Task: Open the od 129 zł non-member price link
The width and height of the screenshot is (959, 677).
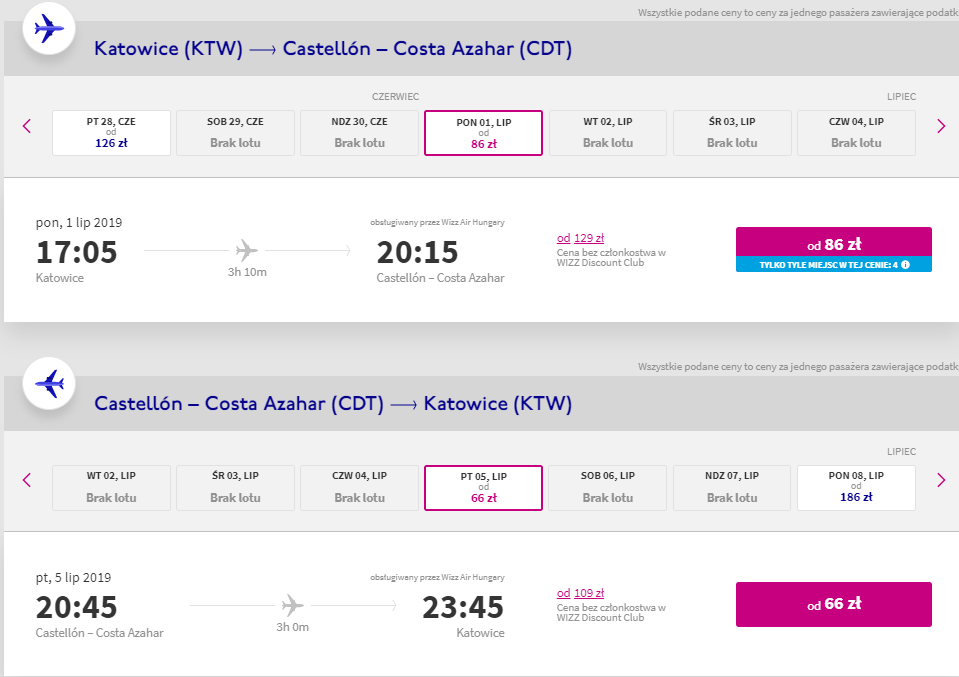Action: click(x=580, y=238)
